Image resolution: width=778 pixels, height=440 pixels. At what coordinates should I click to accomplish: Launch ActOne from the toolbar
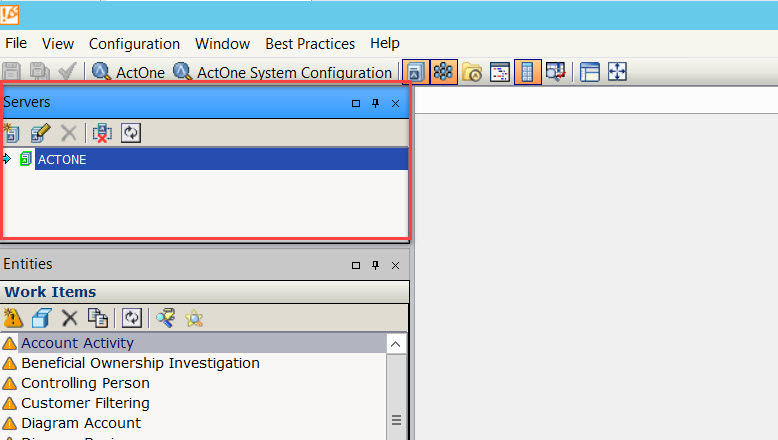129,72
